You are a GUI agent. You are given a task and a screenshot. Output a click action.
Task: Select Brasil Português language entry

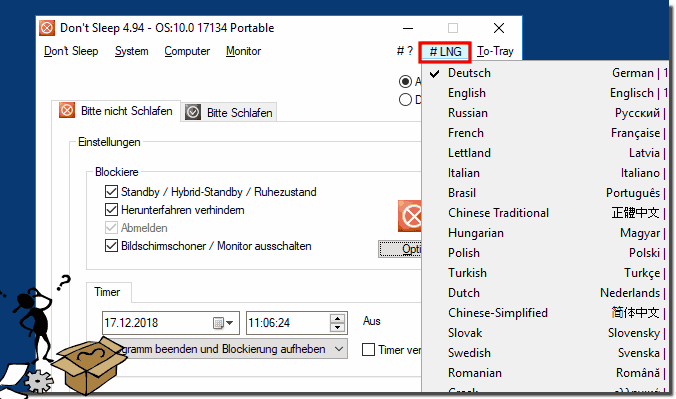coord(545,193)
